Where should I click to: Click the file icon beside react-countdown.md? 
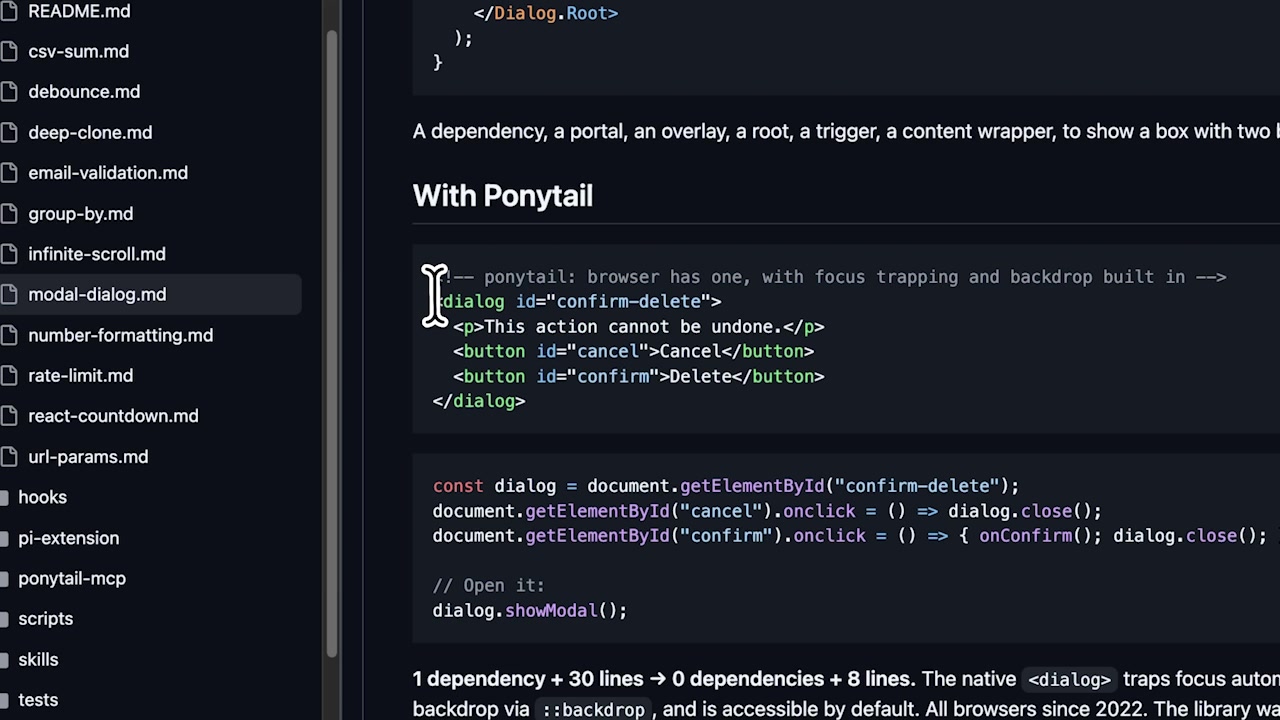(x=9, y=416)
